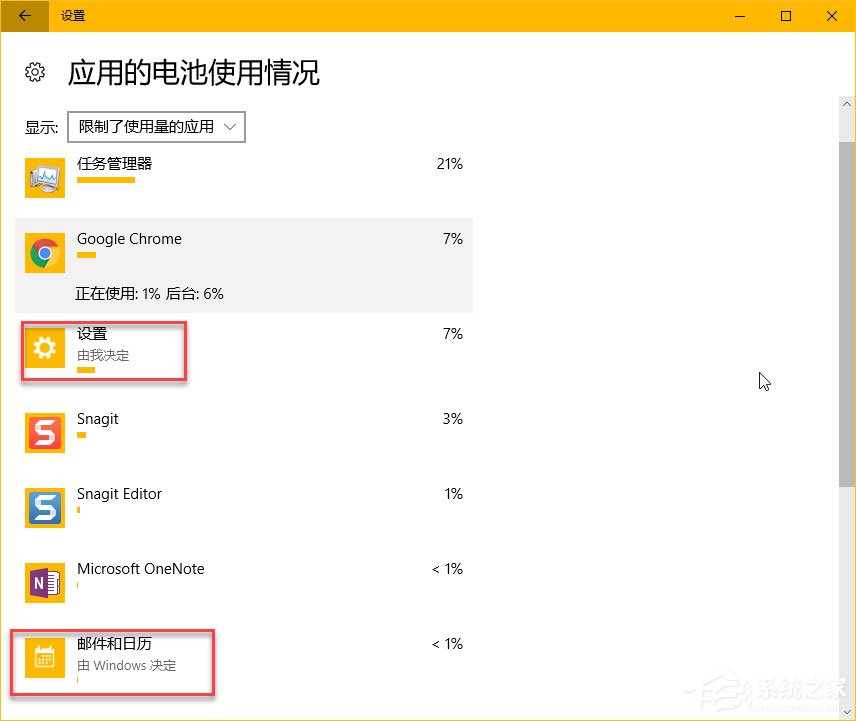Select the 邮件和日历 calendar icon
The width and height of the screenshot is (856, 721).
point(44,657)
